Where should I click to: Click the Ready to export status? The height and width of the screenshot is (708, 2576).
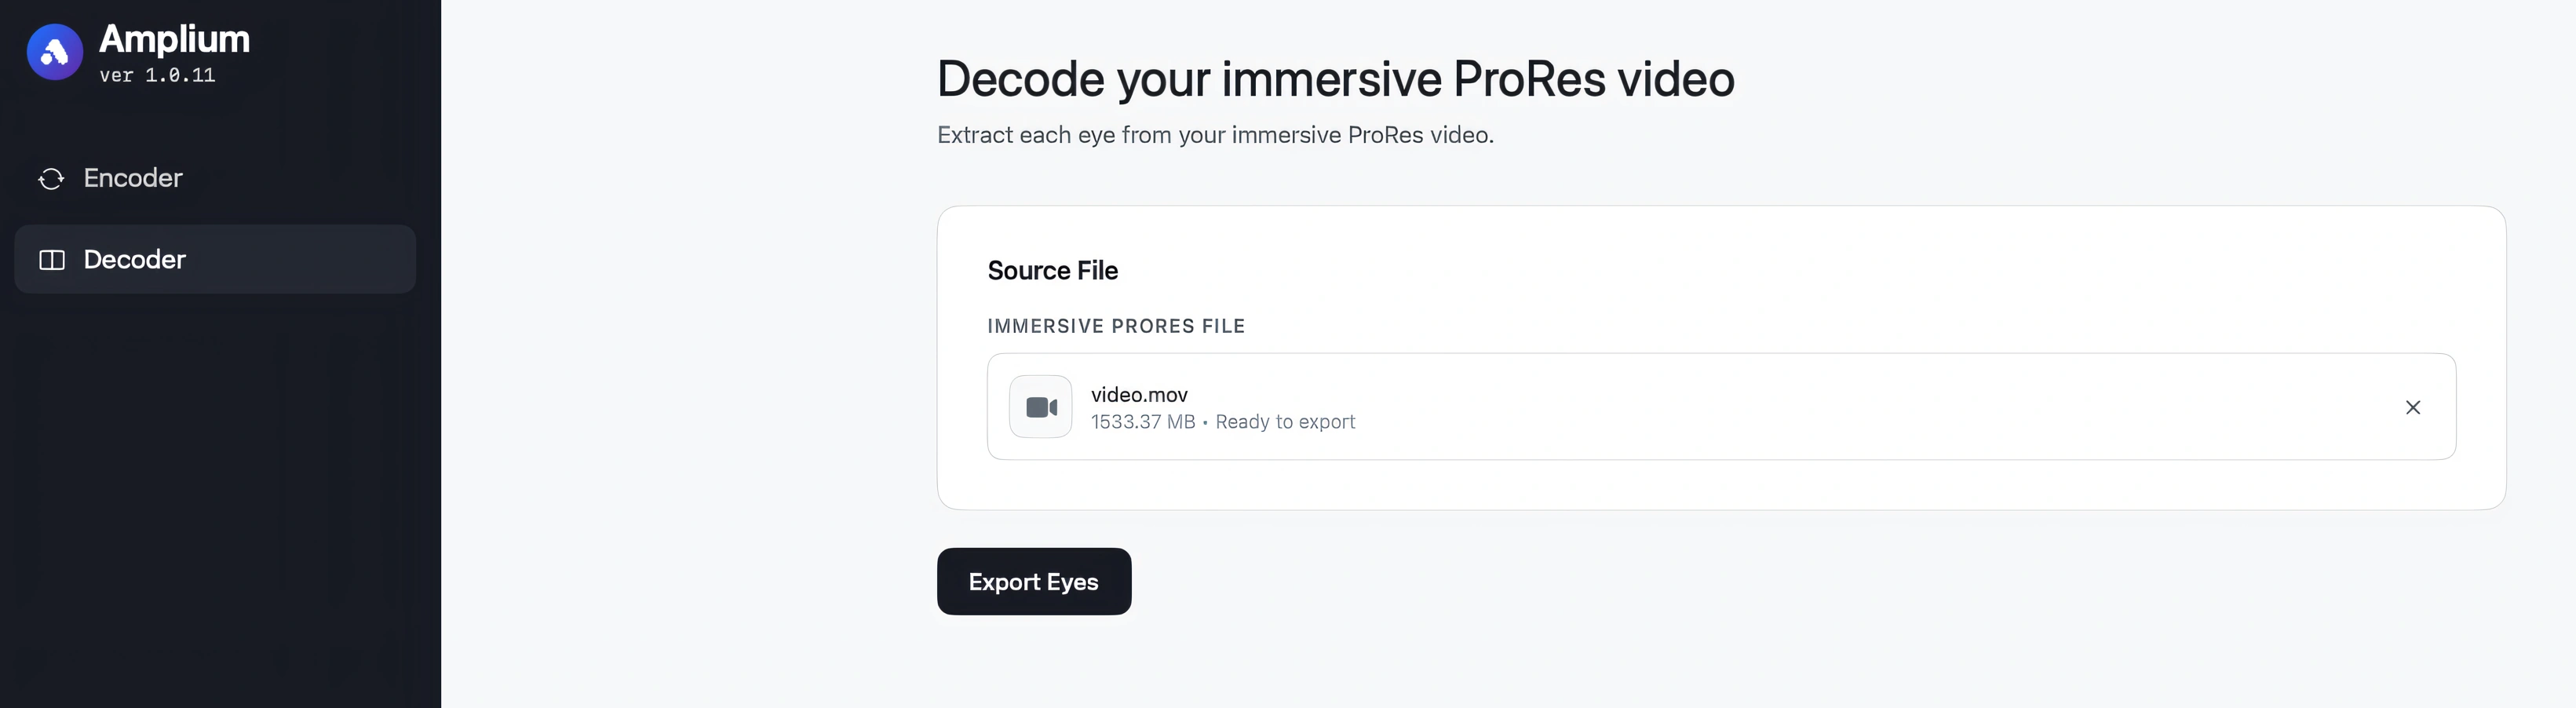[1285, 422]
